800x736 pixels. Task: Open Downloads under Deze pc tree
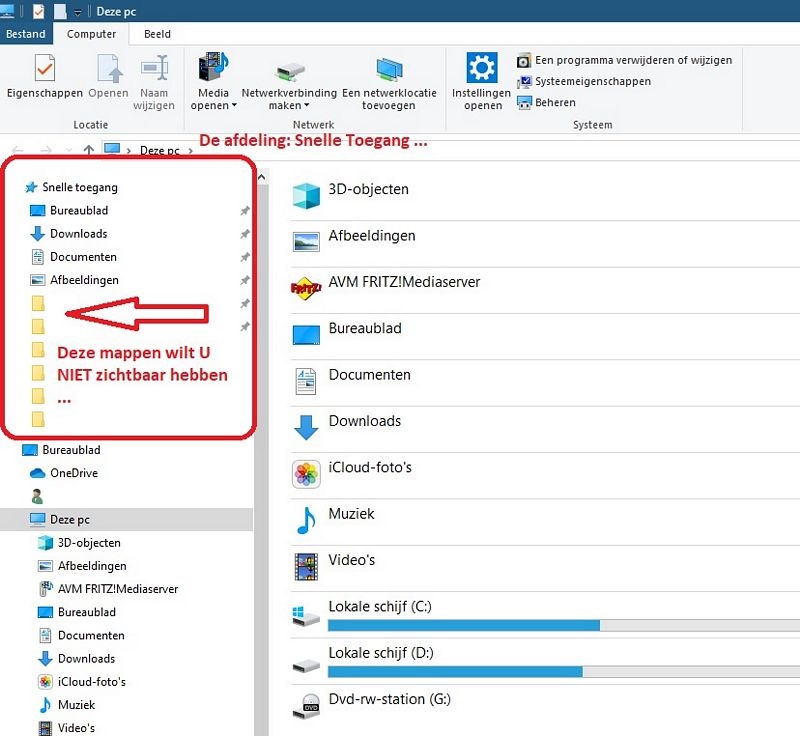(x=77, y=658)
